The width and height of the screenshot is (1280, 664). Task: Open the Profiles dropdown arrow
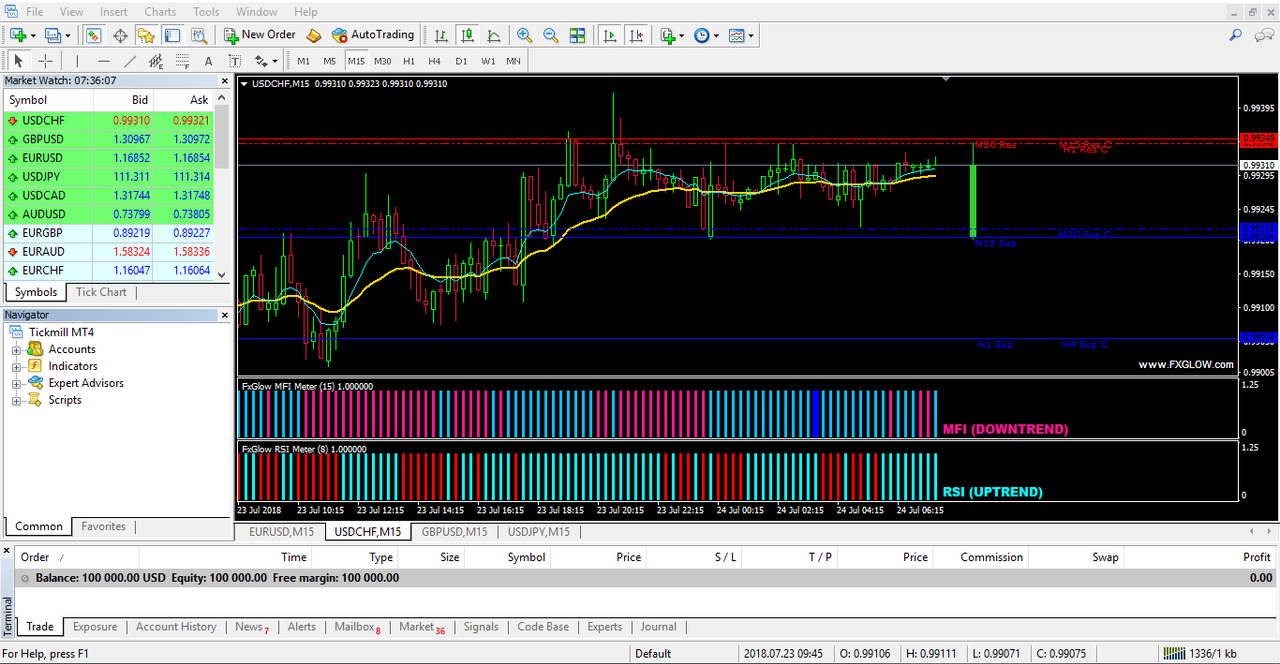(x=69, y=35)
